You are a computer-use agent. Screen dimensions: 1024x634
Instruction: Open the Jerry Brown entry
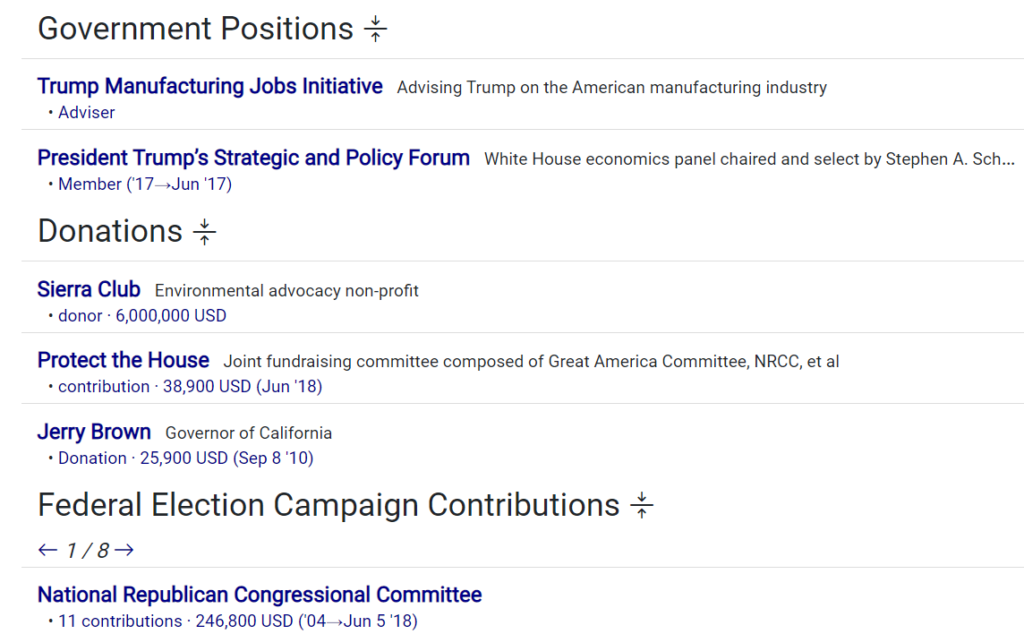[94, 432]
